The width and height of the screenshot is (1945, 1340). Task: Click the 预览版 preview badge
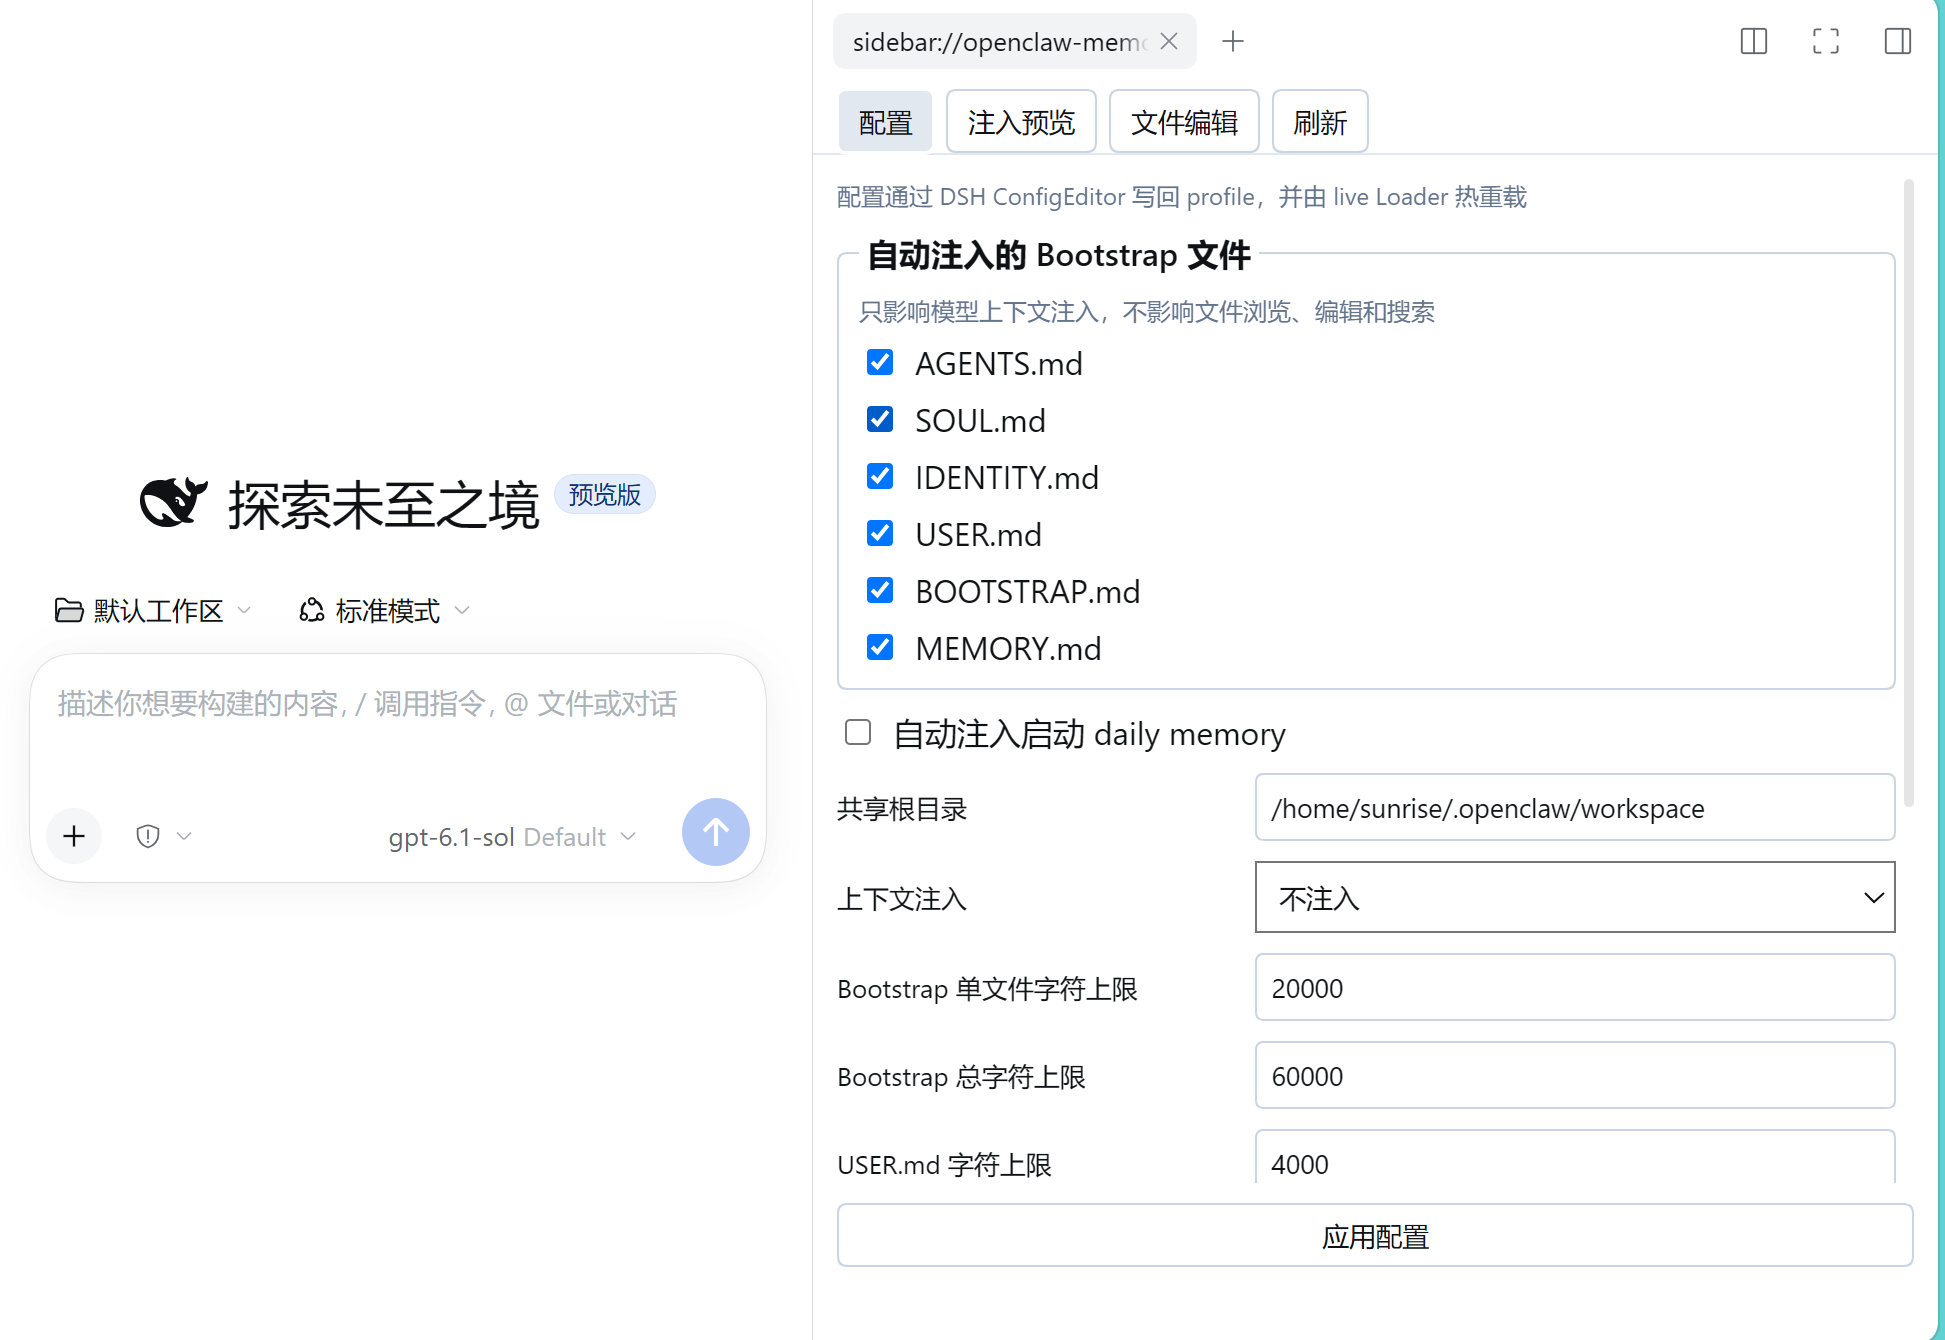coord(605,494)
